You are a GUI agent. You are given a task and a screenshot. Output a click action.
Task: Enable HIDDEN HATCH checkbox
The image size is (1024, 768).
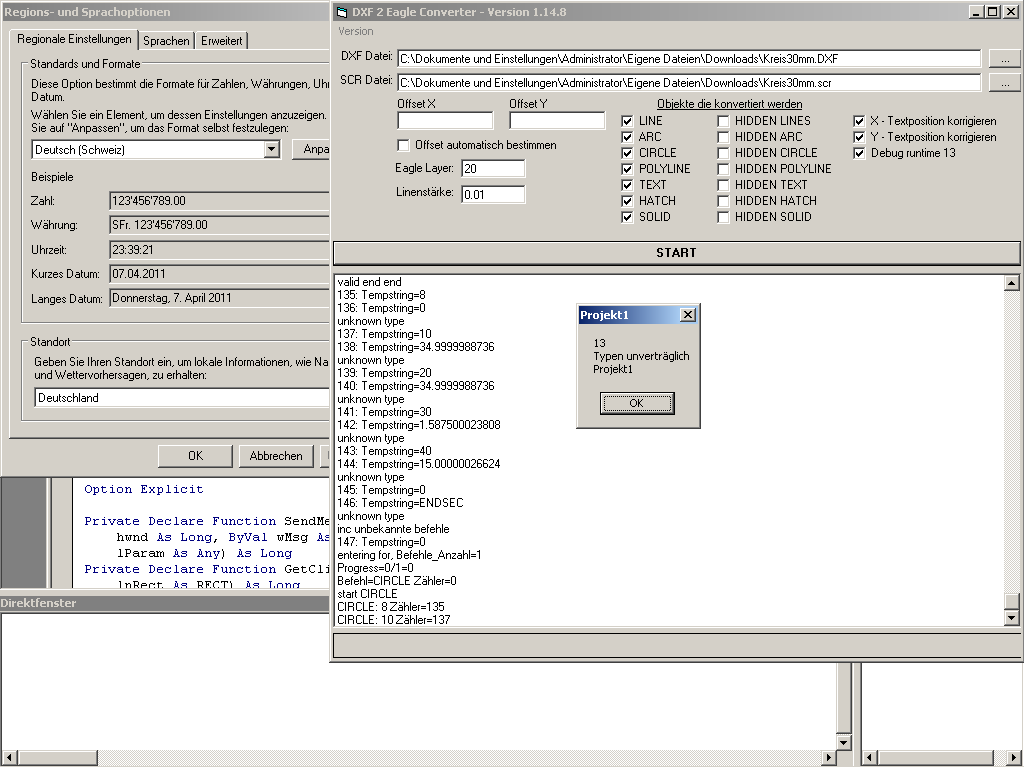pos(723,201)
